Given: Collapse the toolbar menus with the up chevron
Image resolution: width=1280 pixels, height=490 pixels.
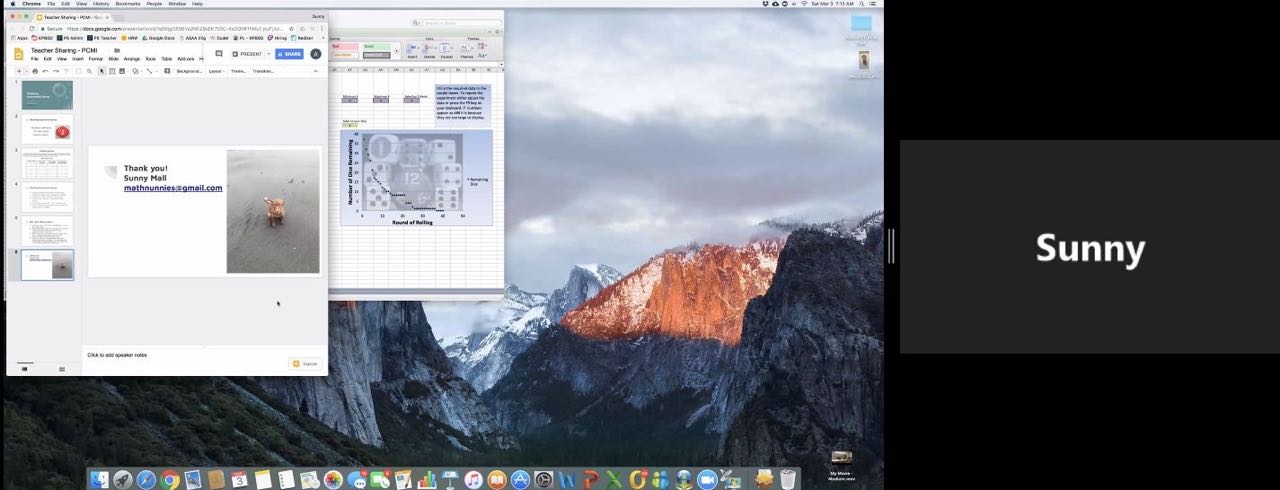Looking at the screenshot, I should coord(316,71).
